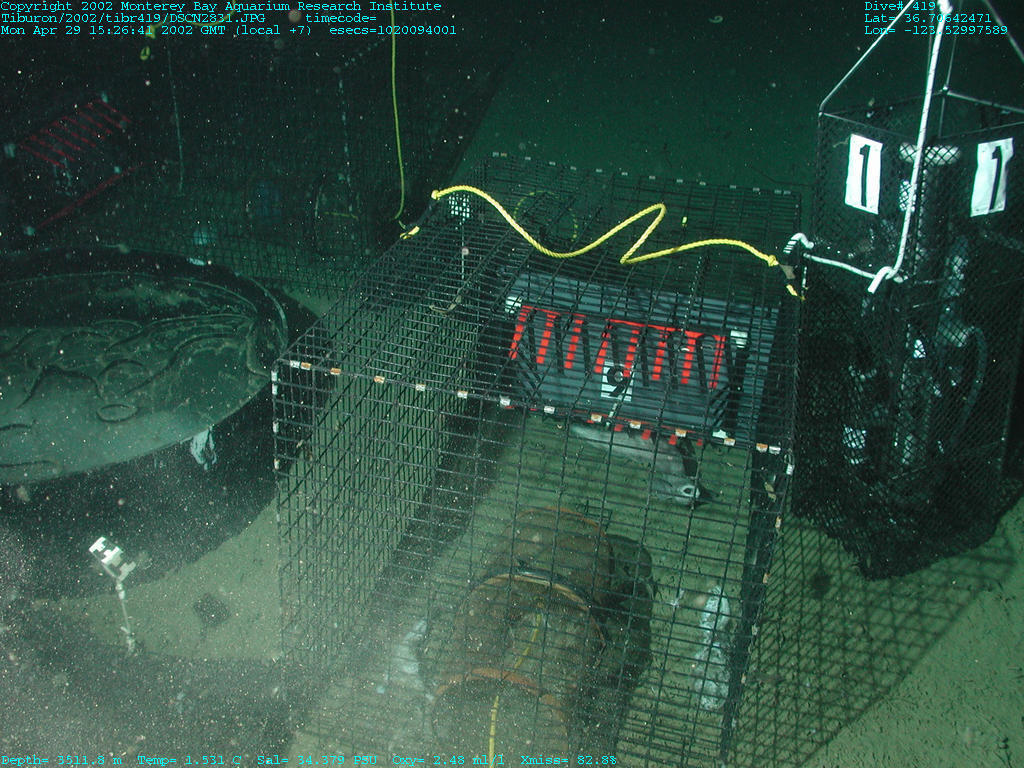Click the esecs=1020094001 readout
Image resolution: width=1024 pixels, height=768 pixels.
392,30
